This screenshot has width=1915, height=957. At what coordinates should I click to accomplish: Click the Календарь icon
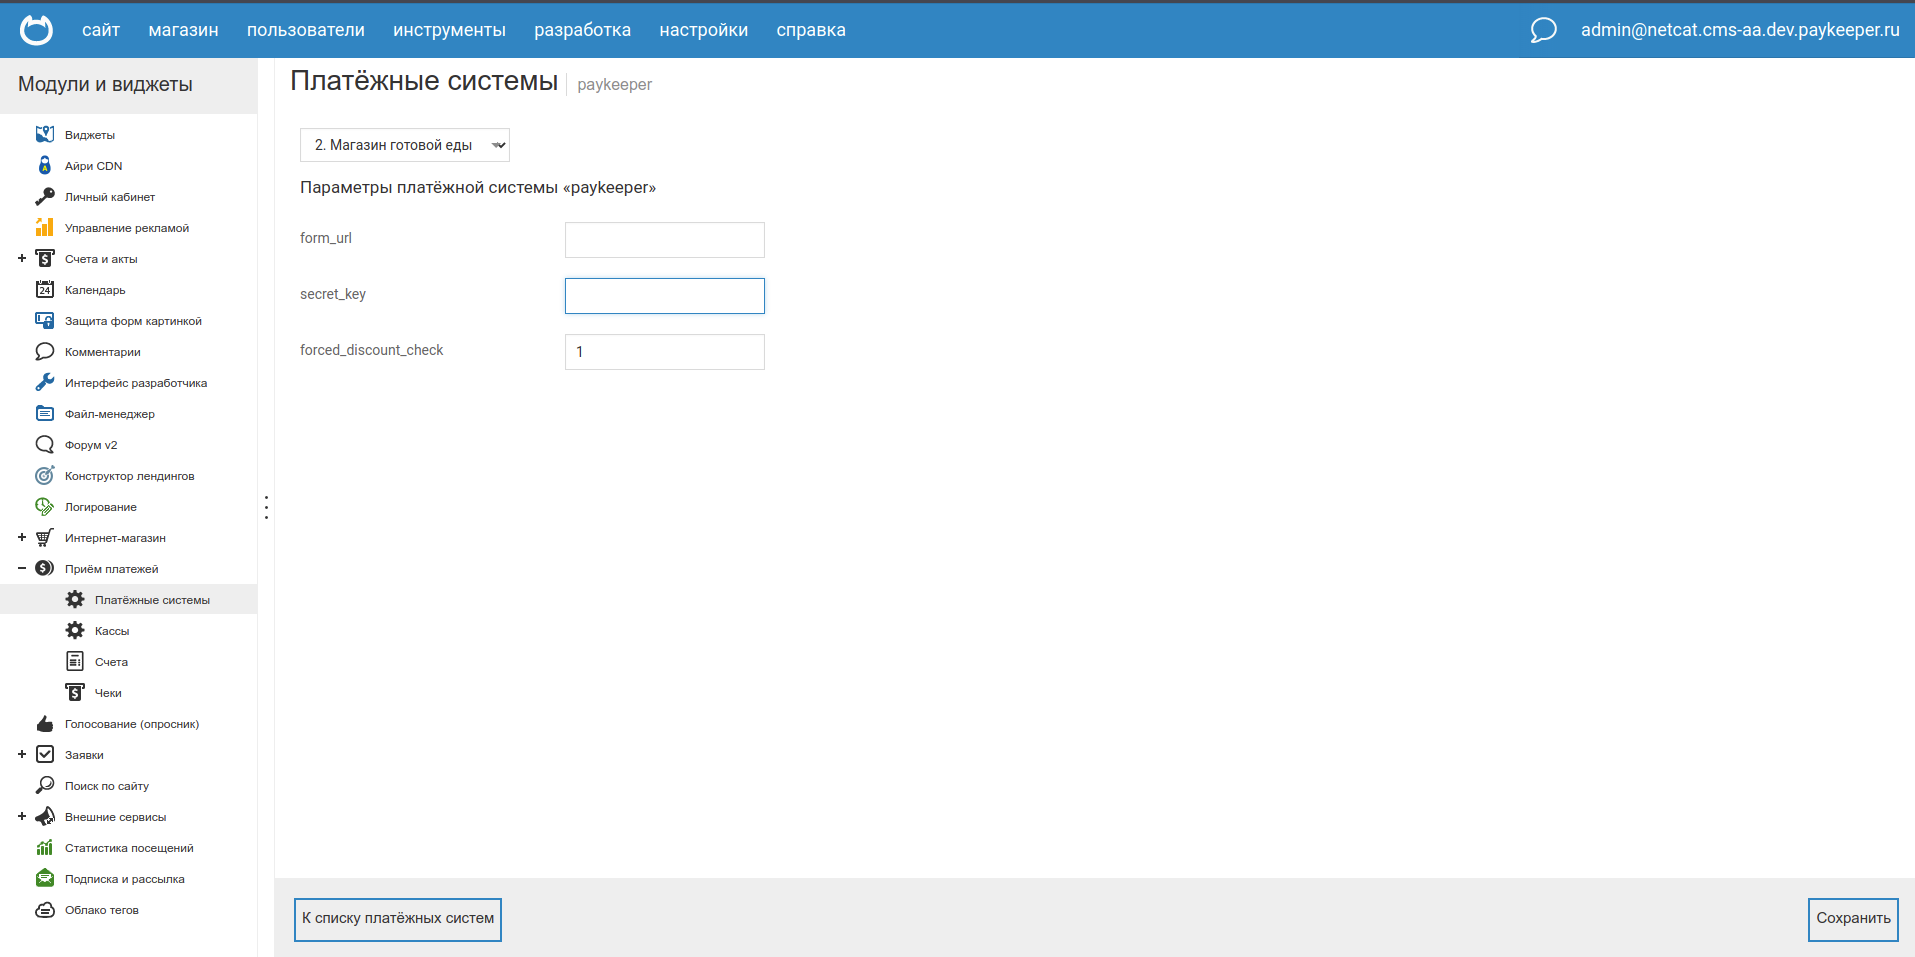45,289
